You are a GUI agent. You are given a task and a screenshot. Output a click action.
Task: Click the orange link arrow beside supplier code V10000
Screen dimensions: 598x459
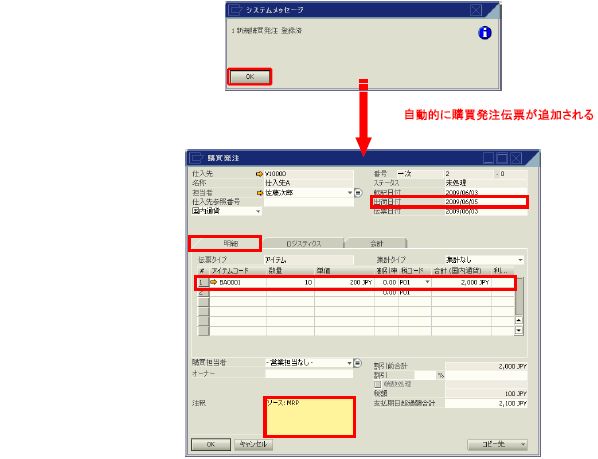[x=260, y=174]
